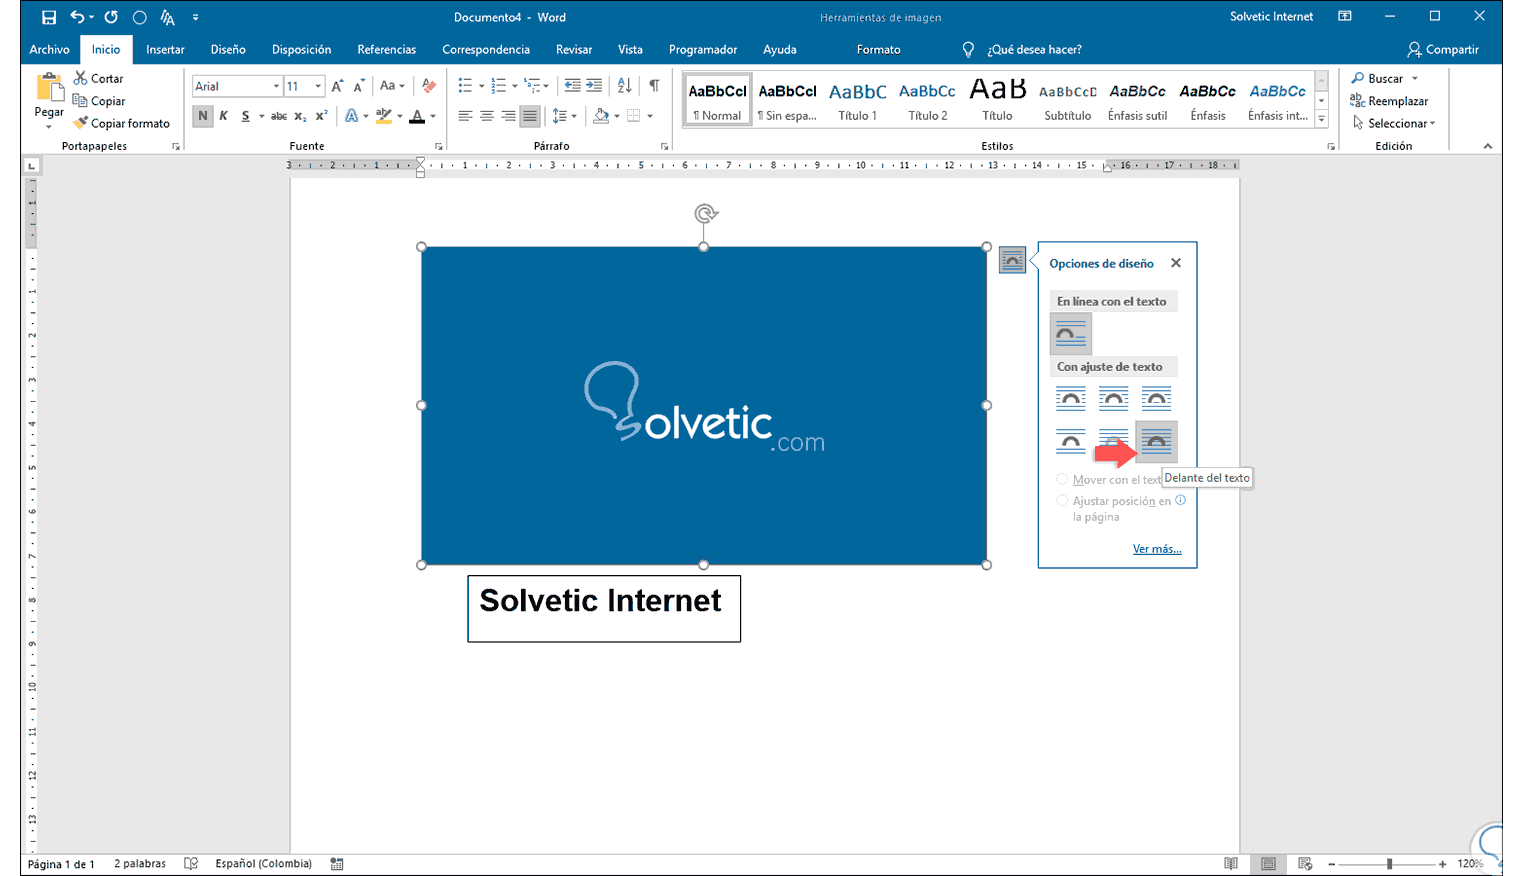
Task: Rotate the image using the rotation handle
Action: (x=706, y=213)
